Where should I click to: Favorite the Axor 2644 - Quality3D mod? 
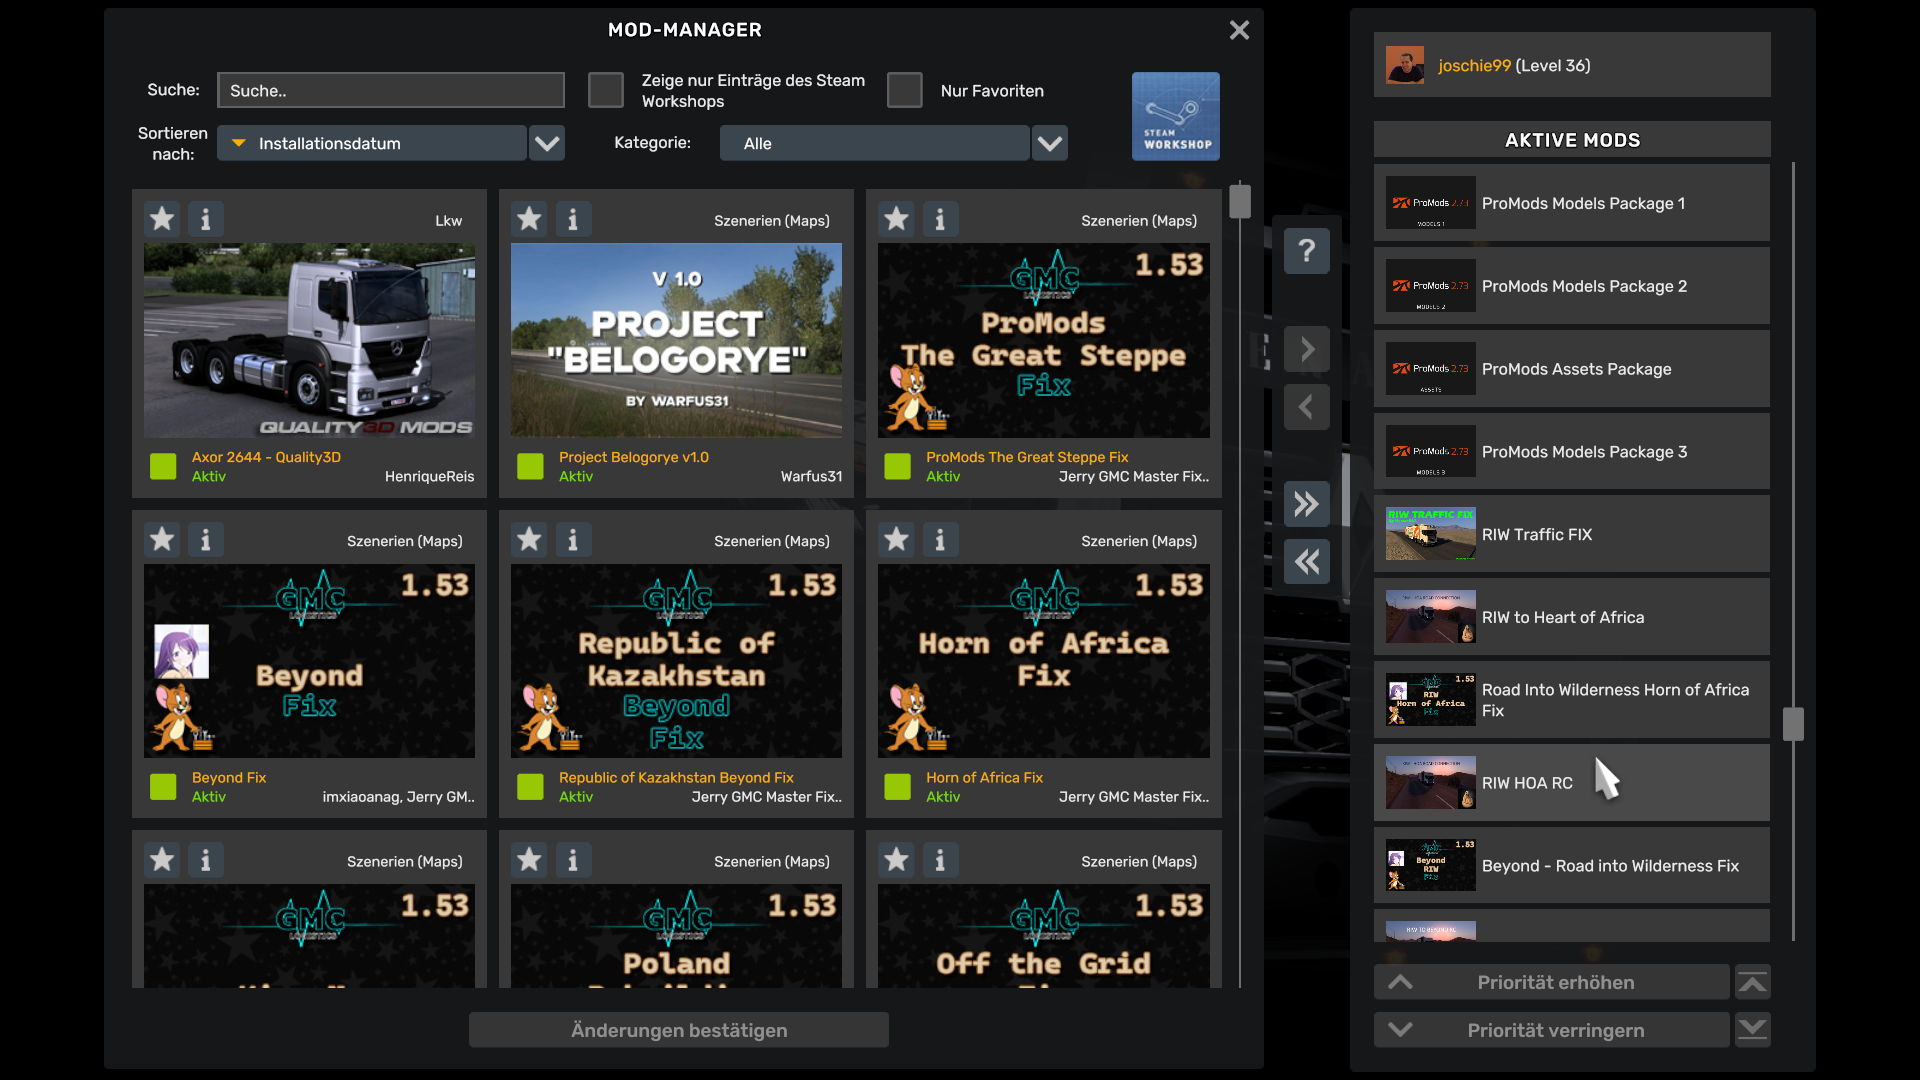click(x=162, y=219)
